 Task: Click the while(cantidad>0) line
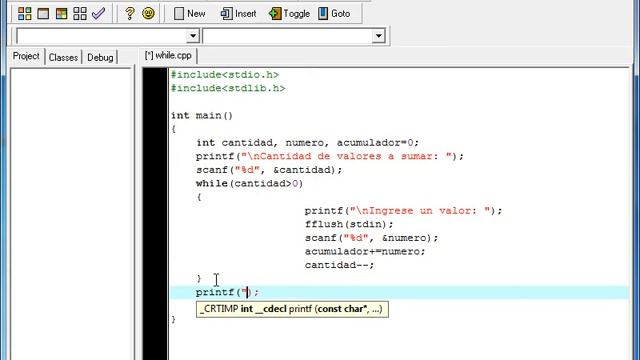point(249,183)
